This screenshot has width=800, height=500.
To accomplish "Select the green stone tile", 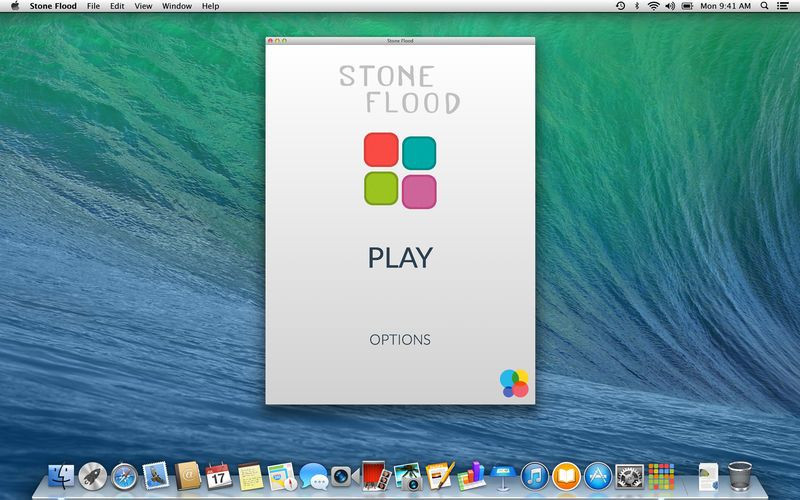I will (381, 188).
